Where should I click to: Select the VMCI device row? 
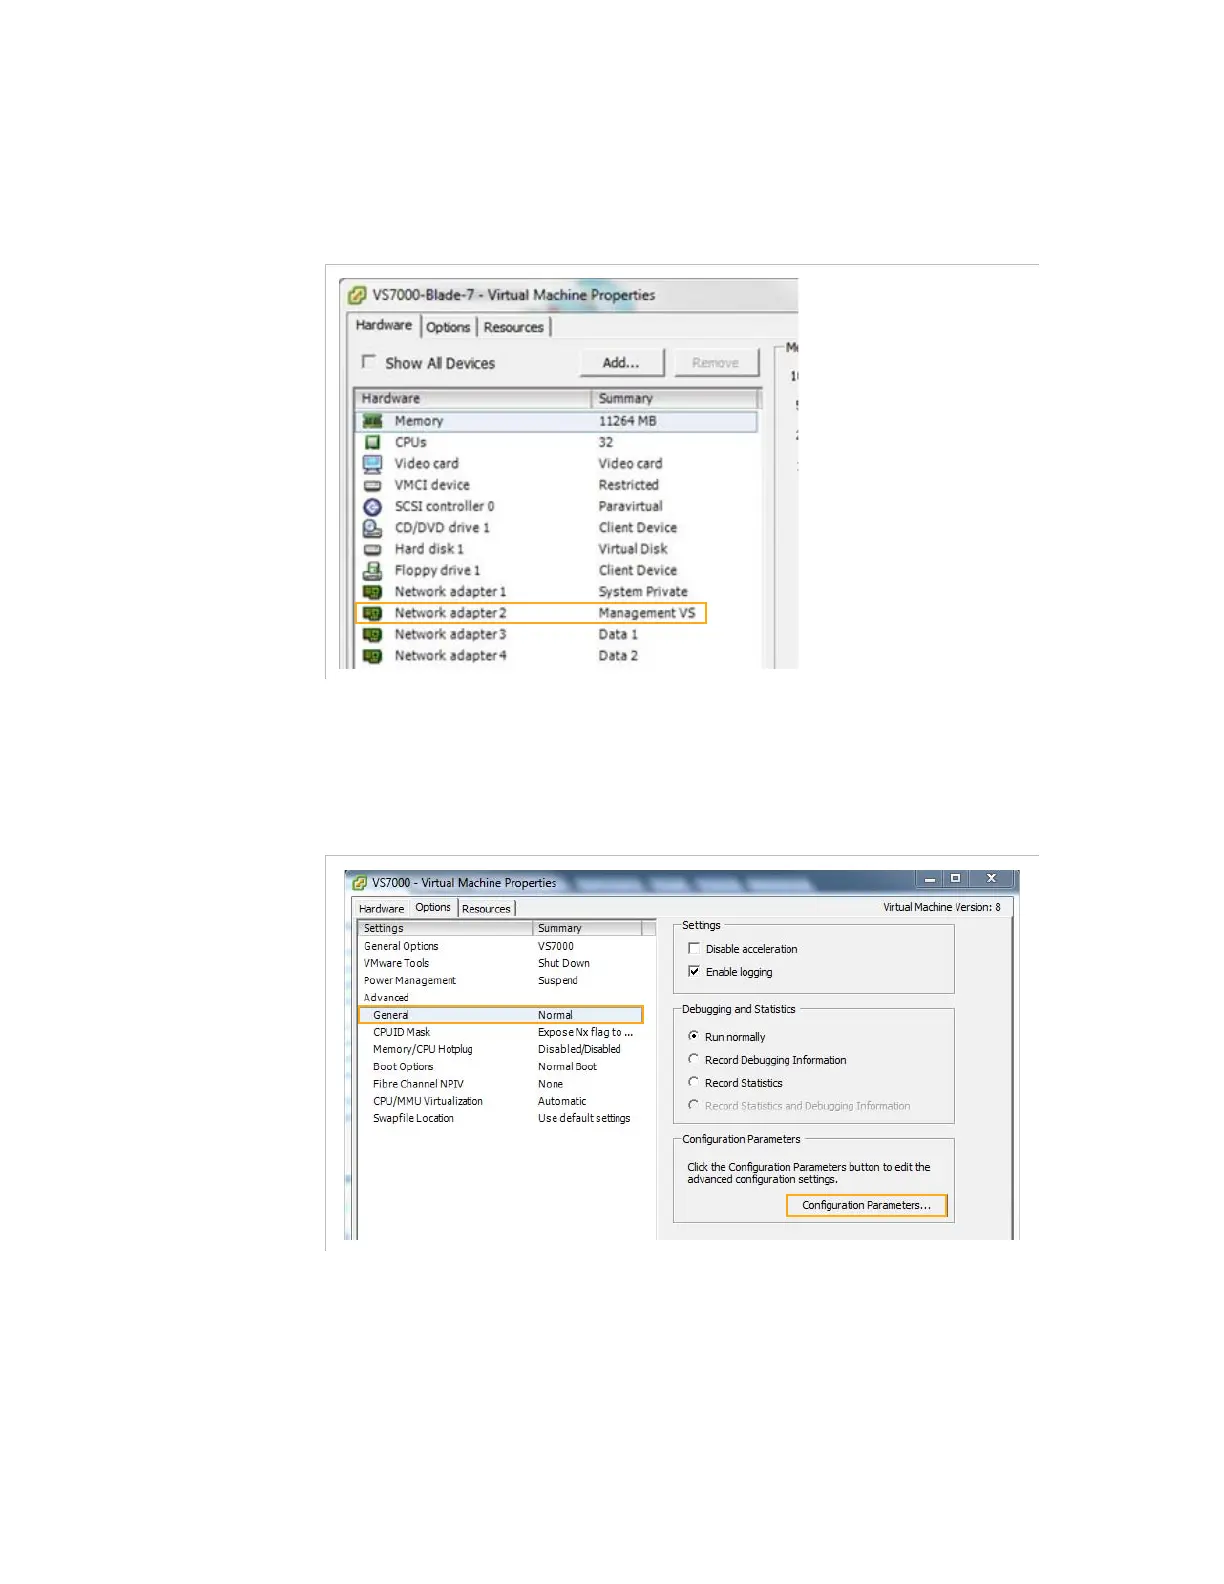[x=556, y=485]
